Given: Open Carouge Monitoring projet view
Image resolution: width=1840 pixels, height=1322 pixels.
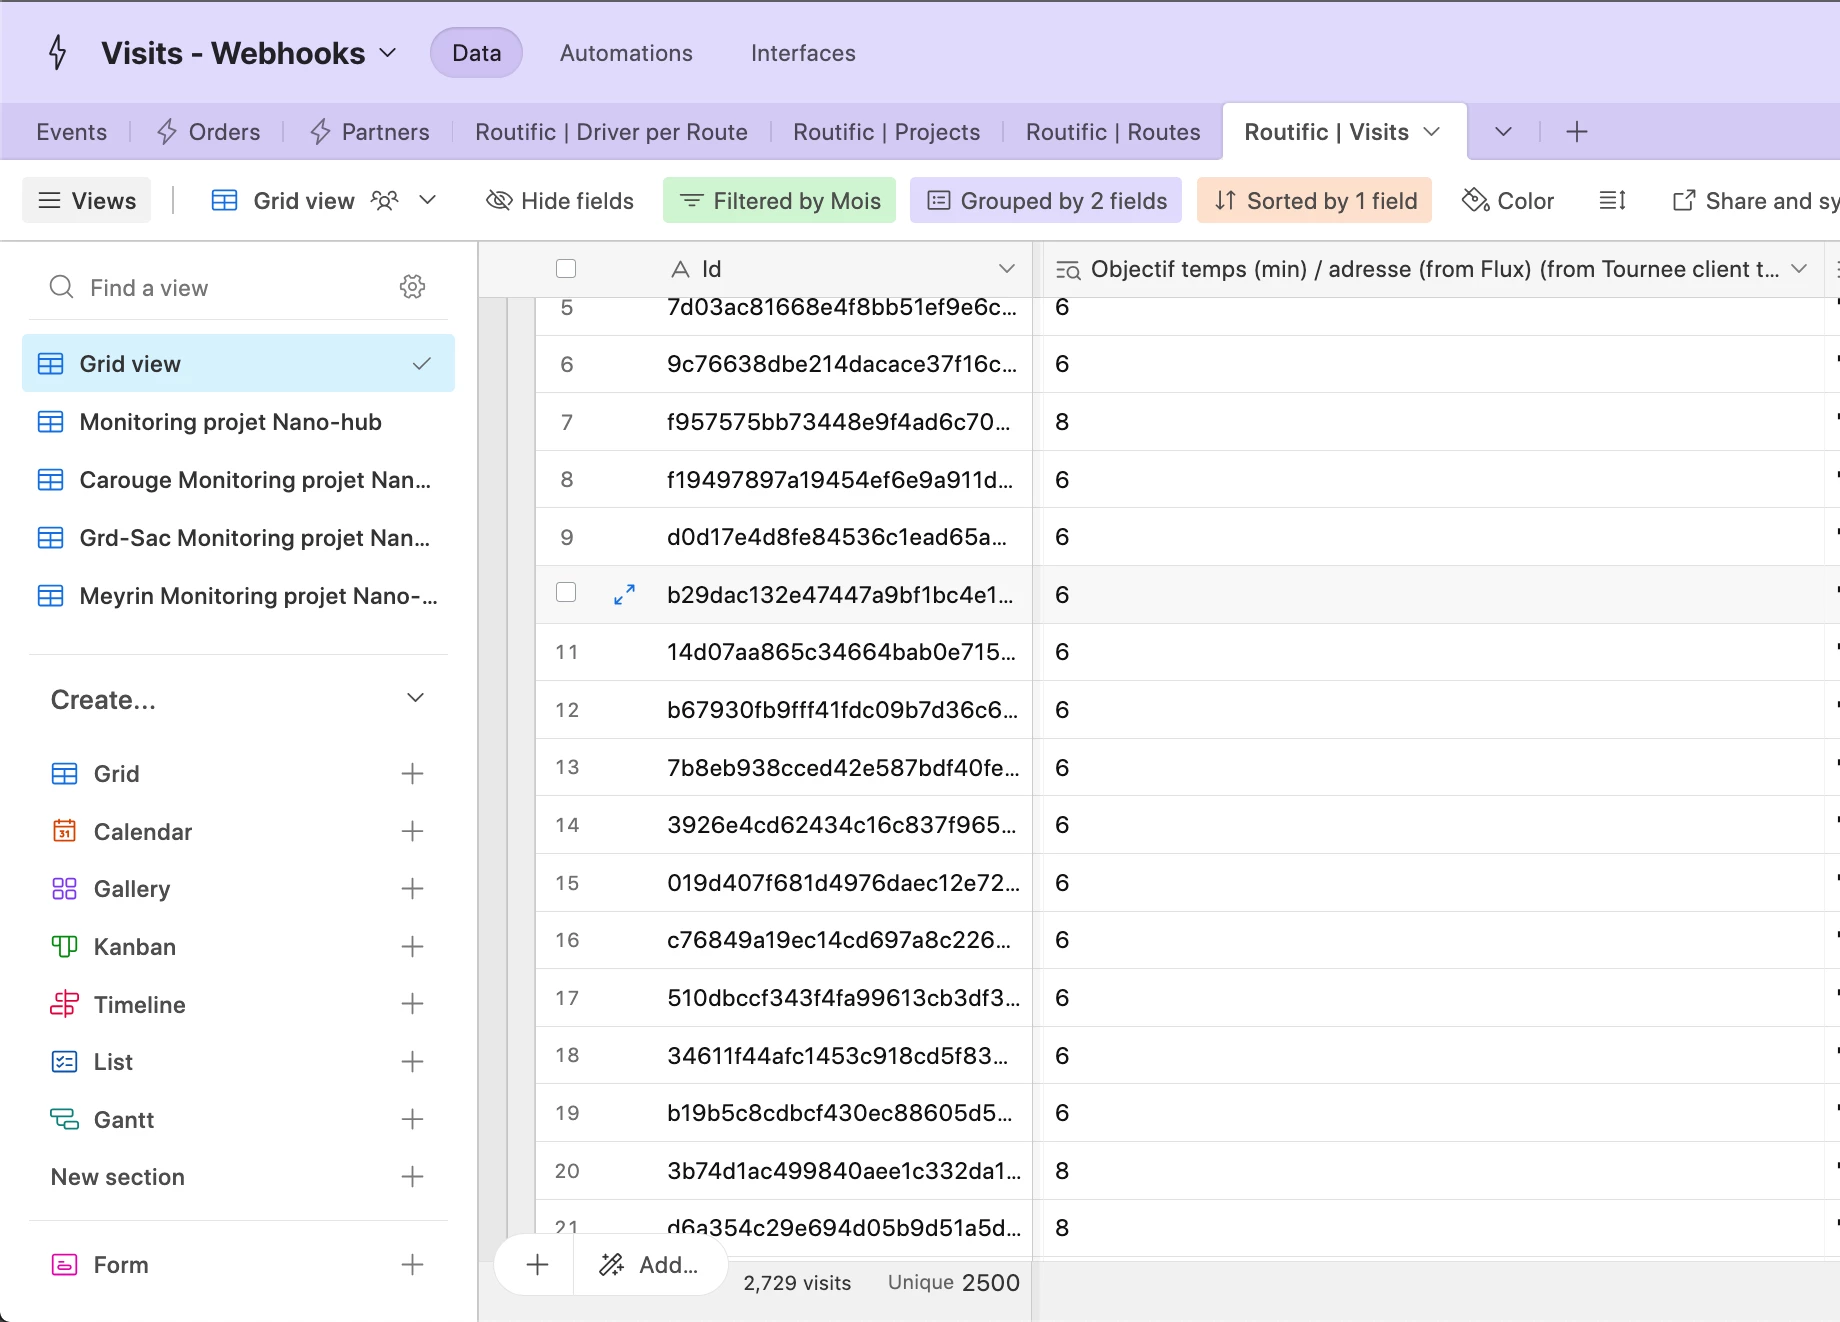Looking at the screenshot, I should [x=238, y=480].
